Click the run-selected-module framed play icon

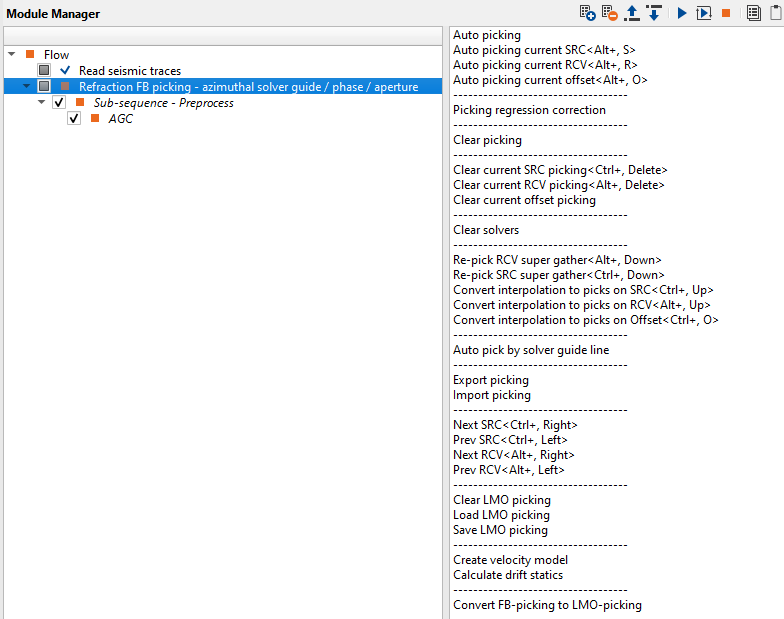tap(704, 13)
